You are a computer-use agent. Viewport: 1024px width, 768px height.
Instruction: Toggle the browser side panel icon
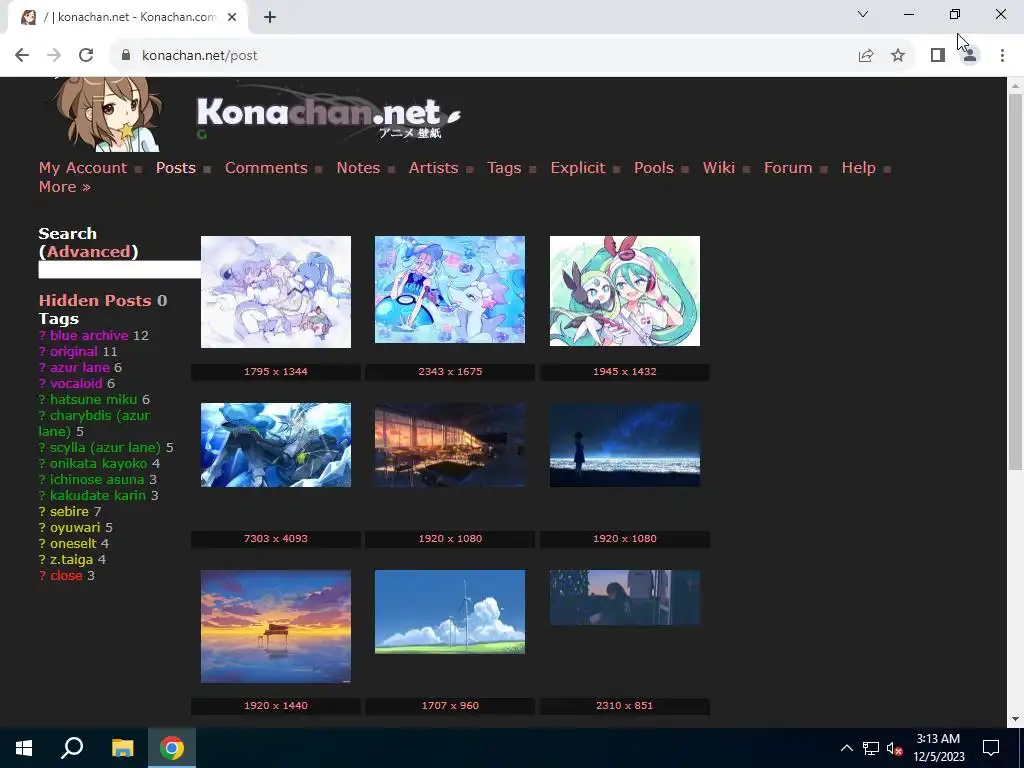coord(938,56)
